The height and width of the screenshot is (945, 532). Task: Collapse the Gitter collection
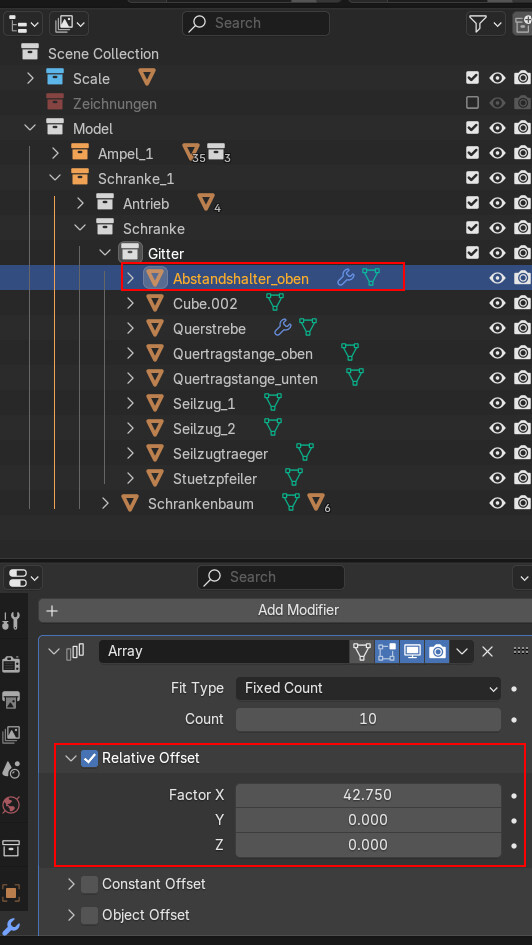point(105,253)
